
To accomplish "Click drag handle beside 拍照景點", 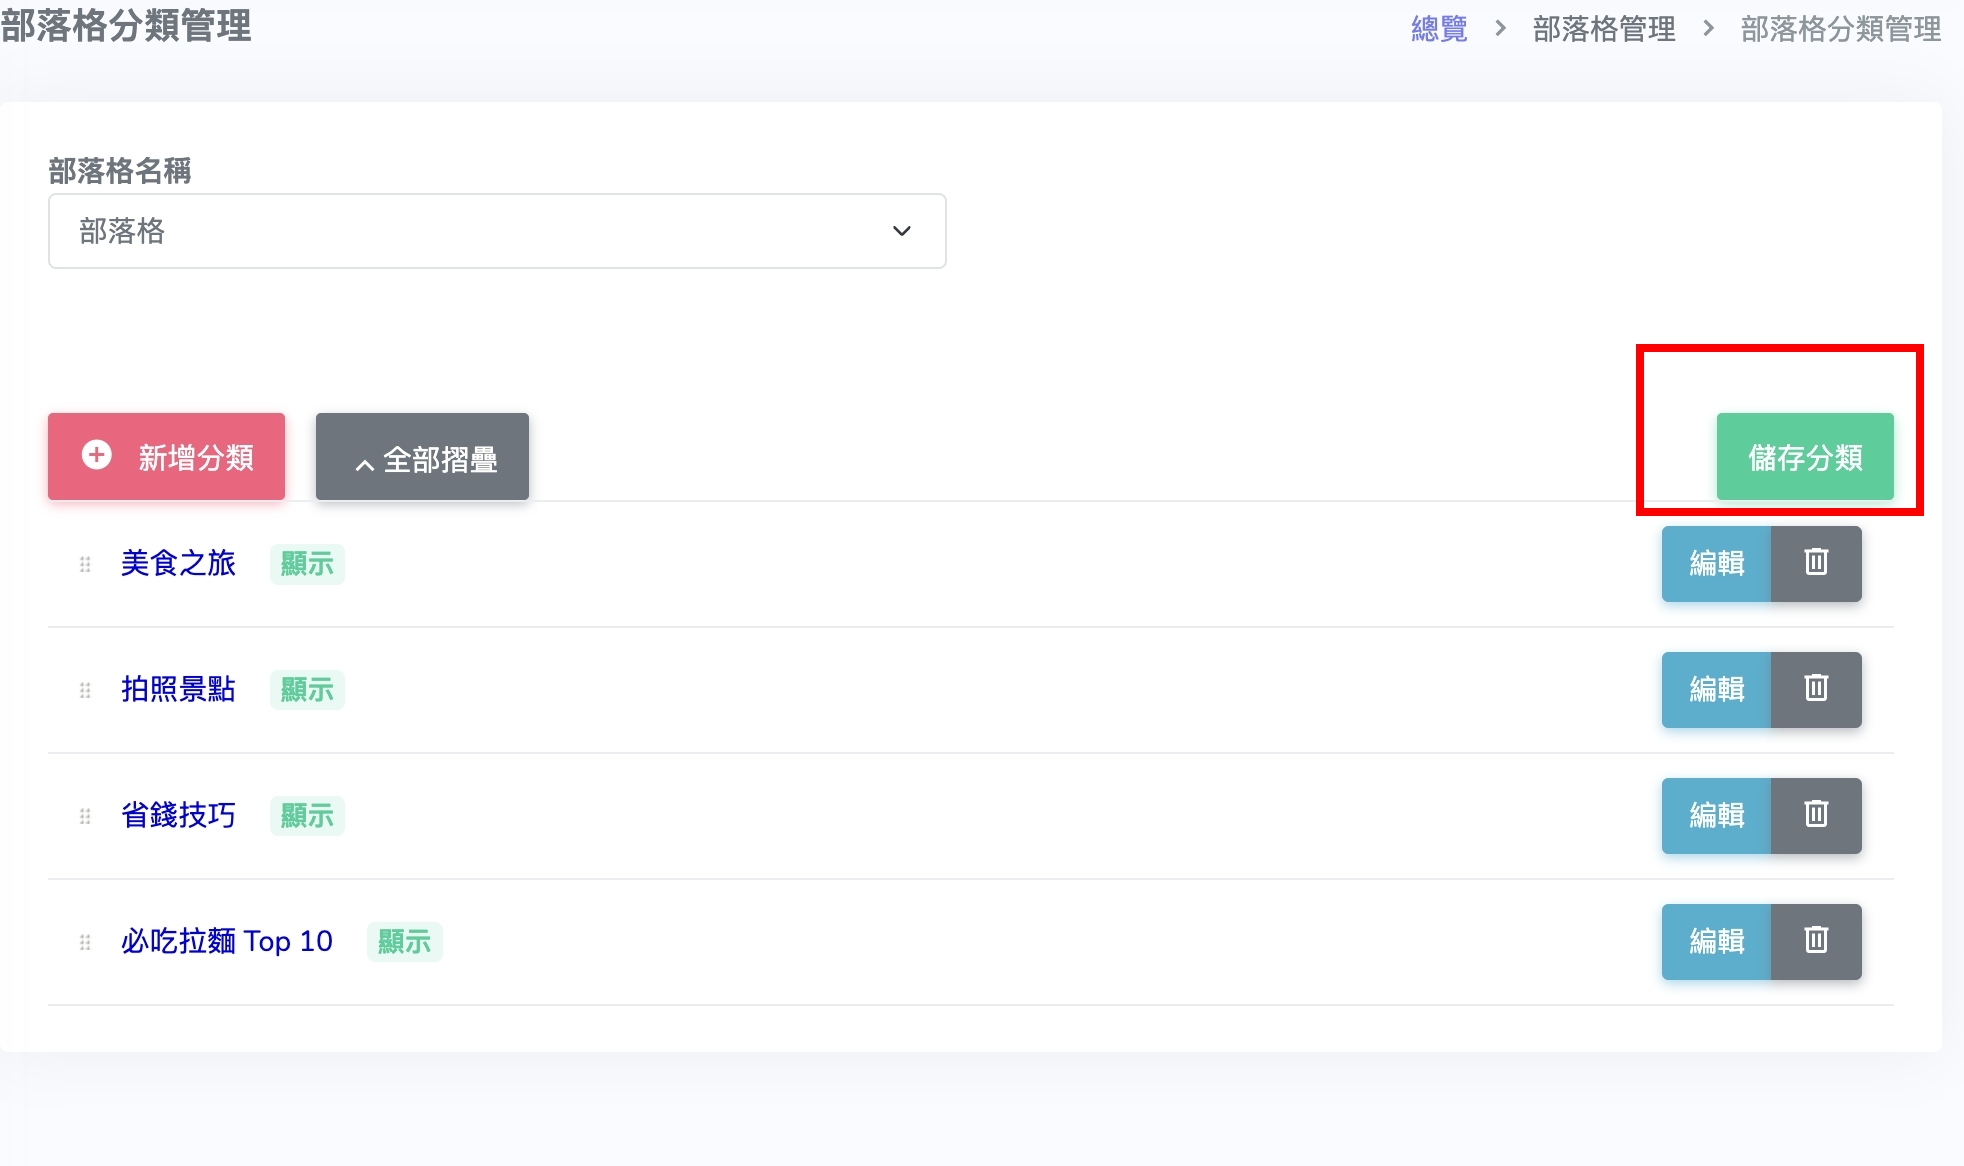I will 85,690.
